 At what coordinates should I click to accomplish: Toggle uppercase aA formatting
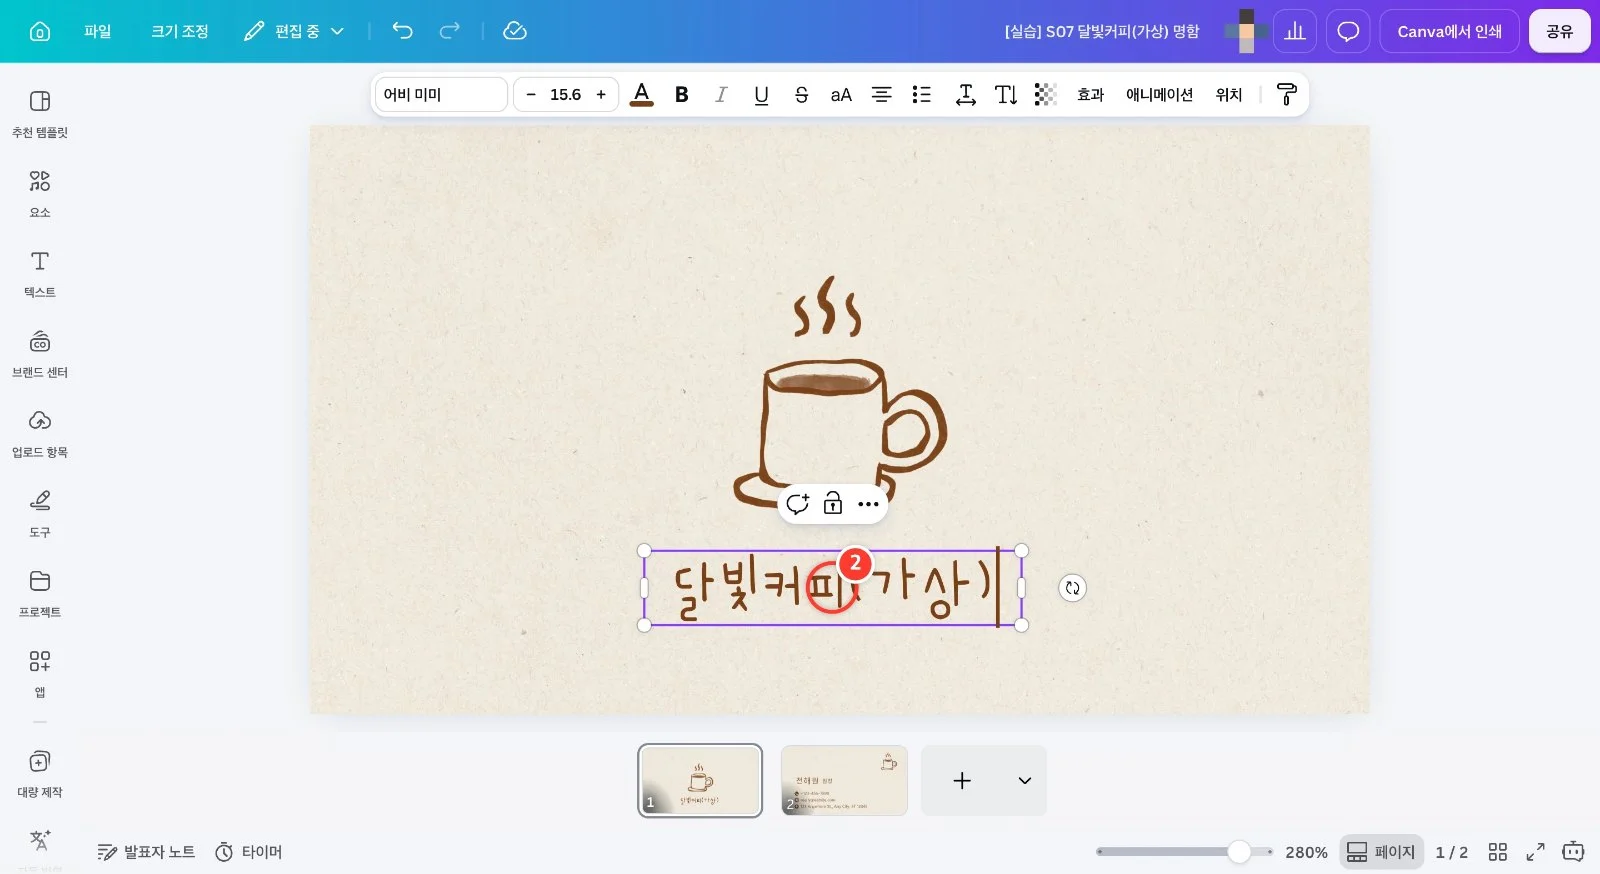841,94
